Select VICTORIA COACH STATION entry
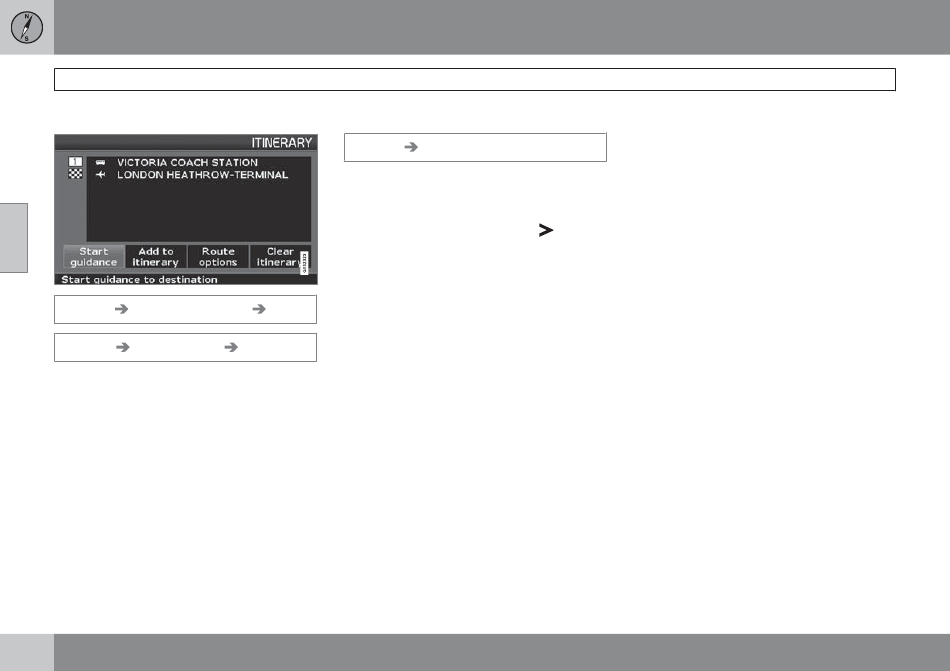The height and width of the screenshot is (671, 950). click(187, 162)
